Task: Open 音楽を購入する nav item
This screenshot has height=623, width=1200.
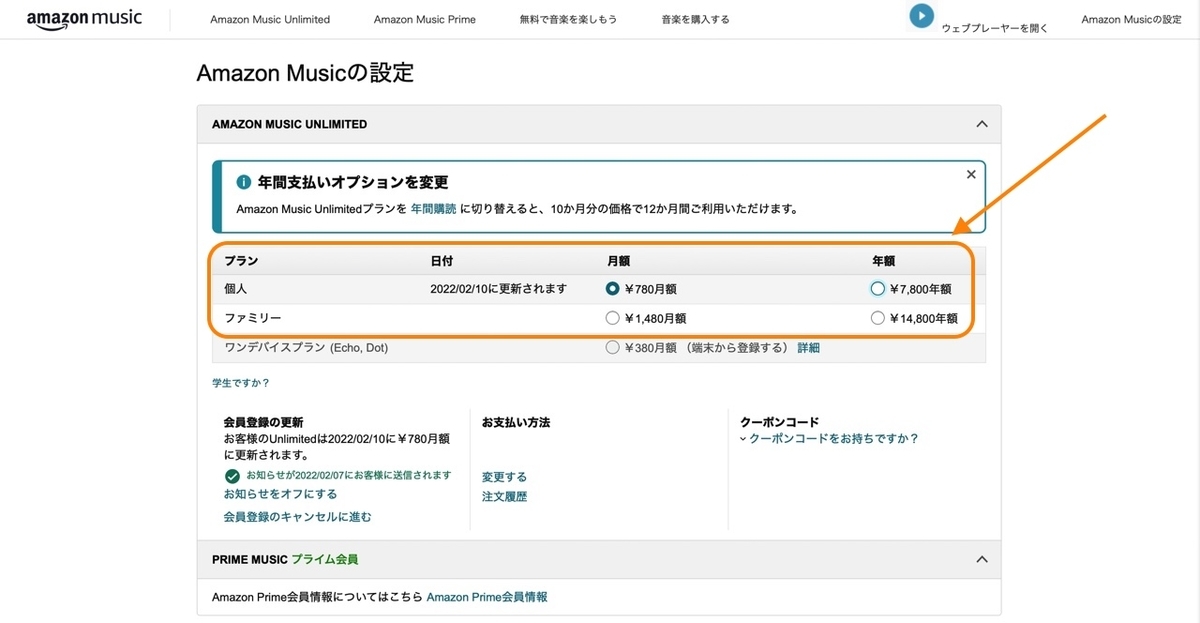Action: 695,19
